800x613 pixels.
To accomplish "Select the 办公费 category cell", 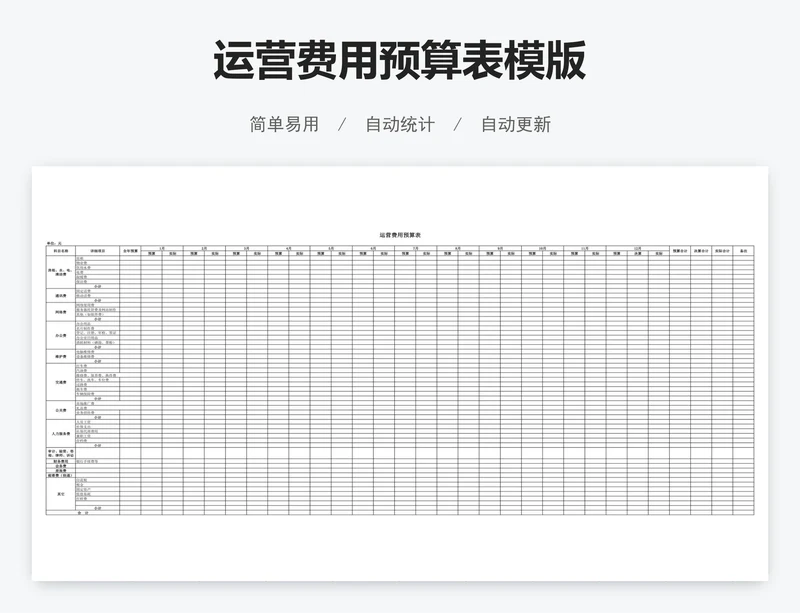I will coord(61,335).
